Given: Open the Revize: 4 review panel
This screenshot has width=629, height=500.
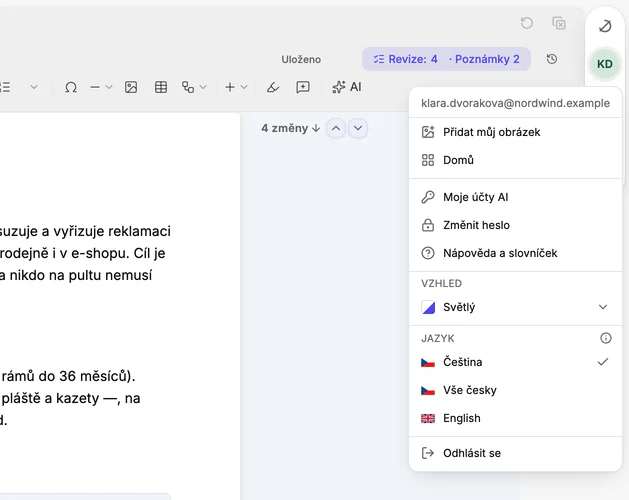Looking at the screenshot, I should point(405,59).
